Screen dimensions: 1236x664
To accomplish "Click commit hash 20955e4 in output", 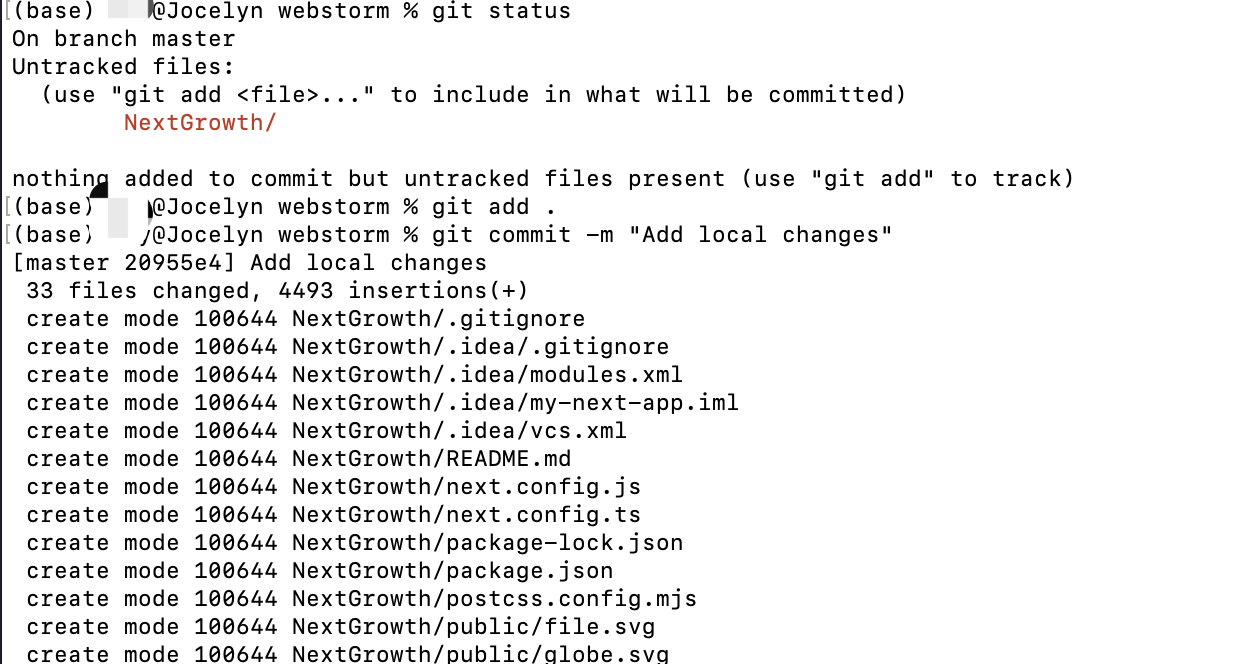I will [x=180, y=263].
